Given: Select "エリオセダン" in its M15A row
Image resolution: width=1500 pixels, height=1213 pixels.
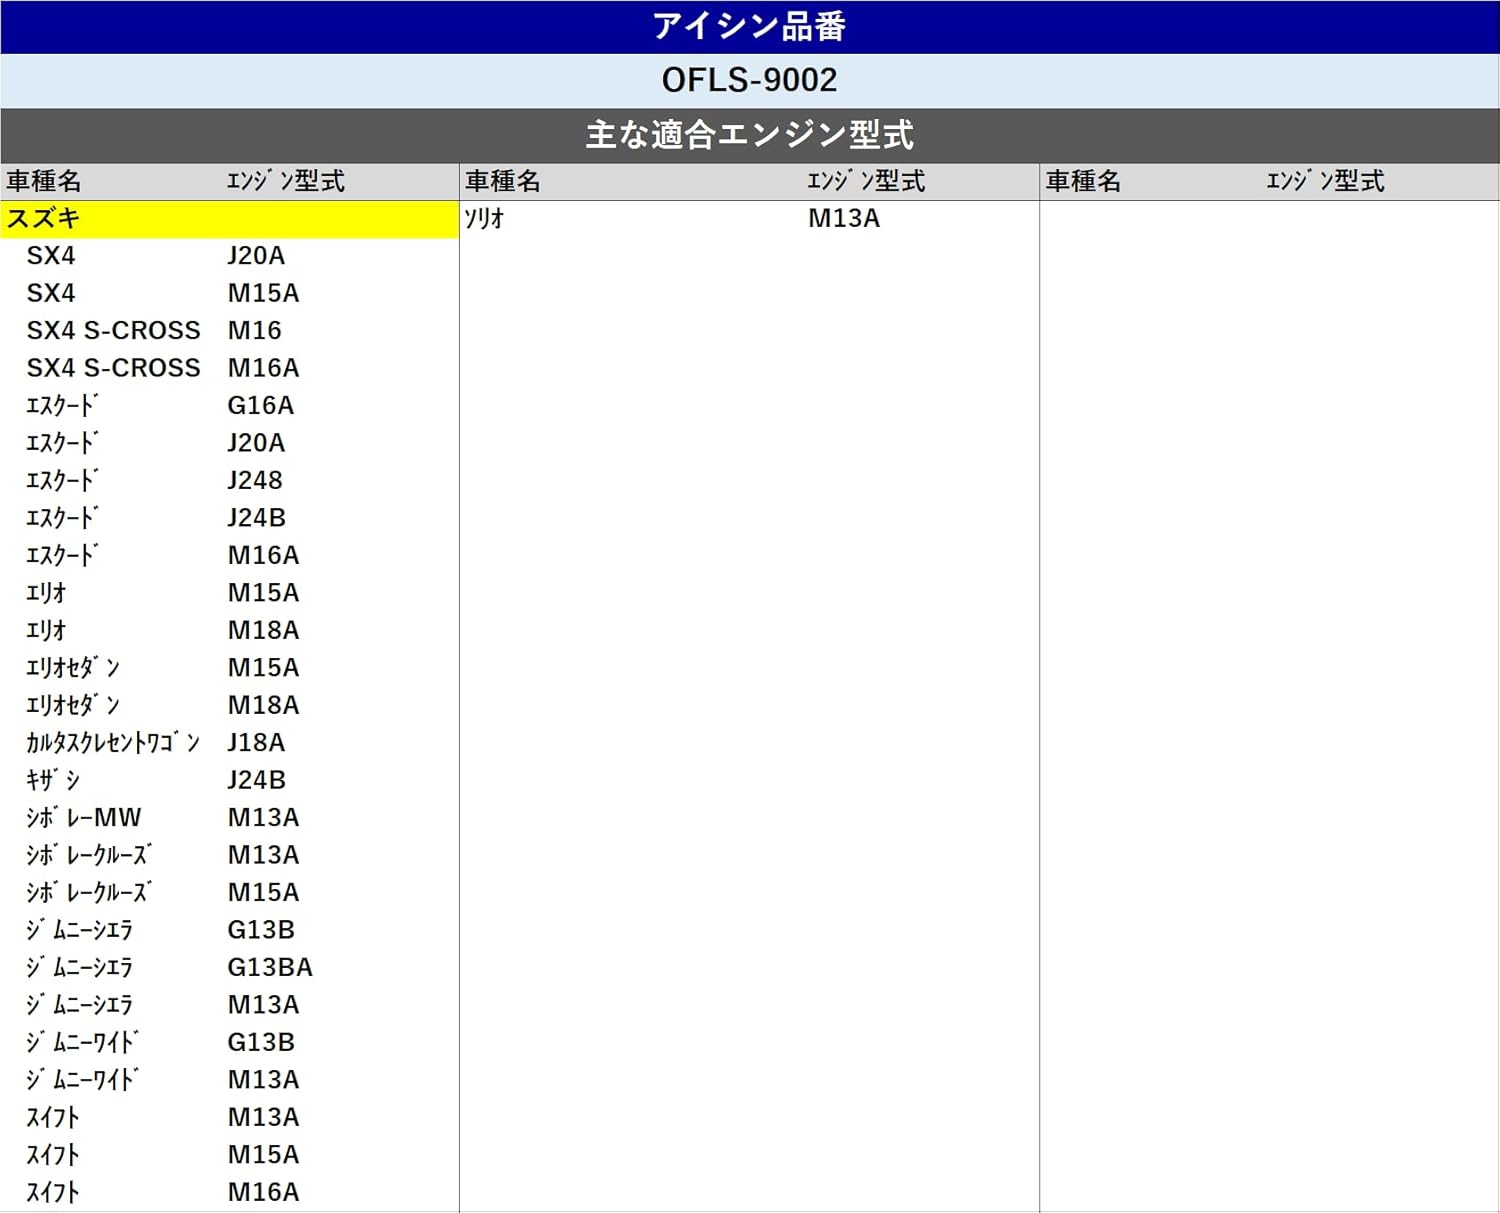Looking at the screenshot, I should 73,668.
